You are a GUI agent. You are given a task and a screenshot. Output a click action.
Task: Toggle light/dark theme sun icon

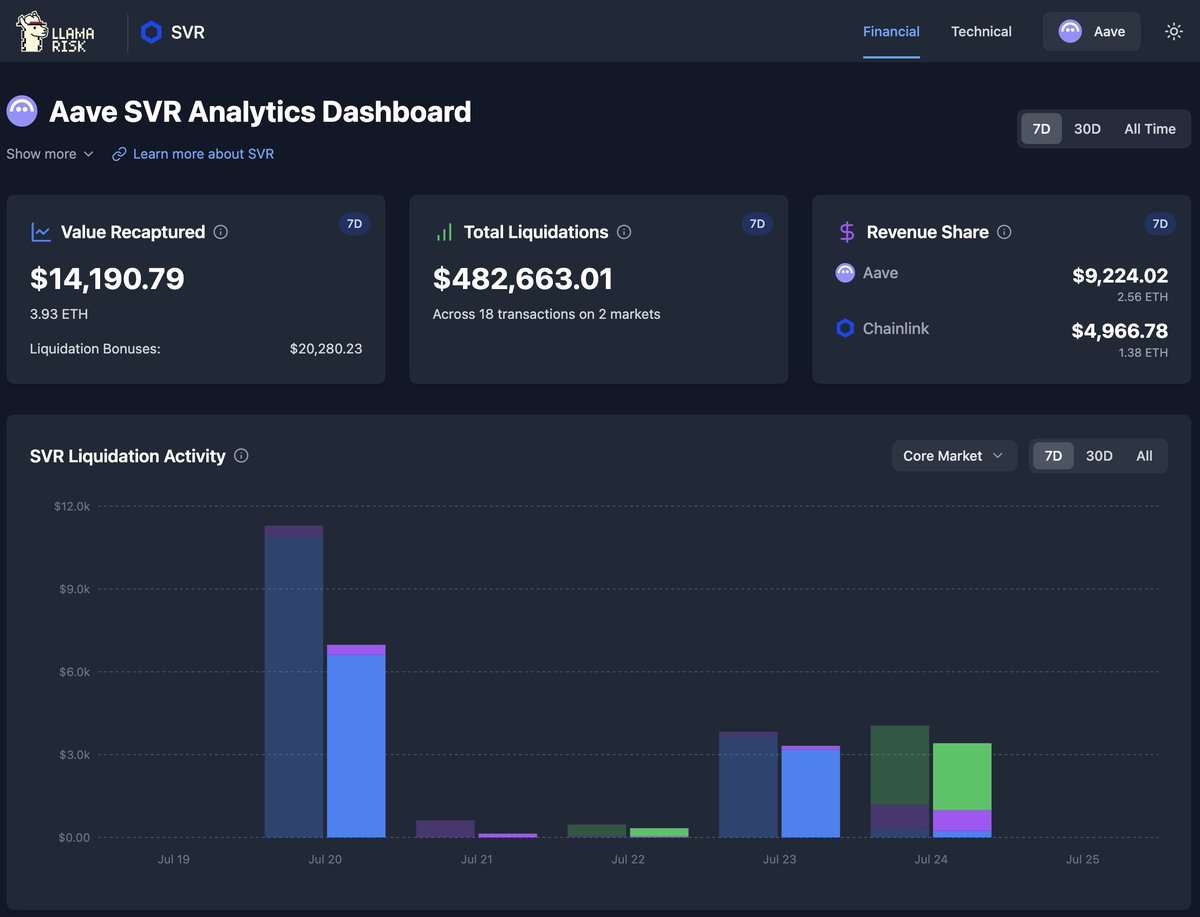(x=1174, y=31)
